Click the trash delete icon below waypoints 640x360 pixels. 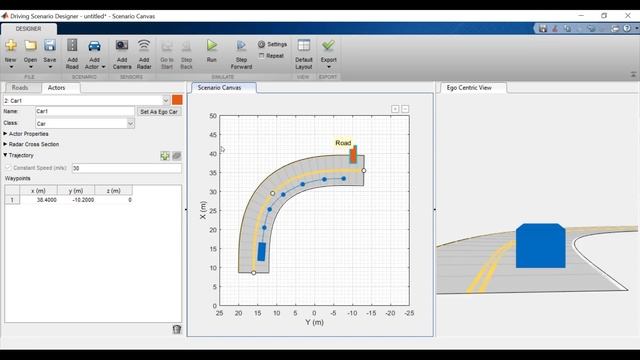(x=177, y=329)
